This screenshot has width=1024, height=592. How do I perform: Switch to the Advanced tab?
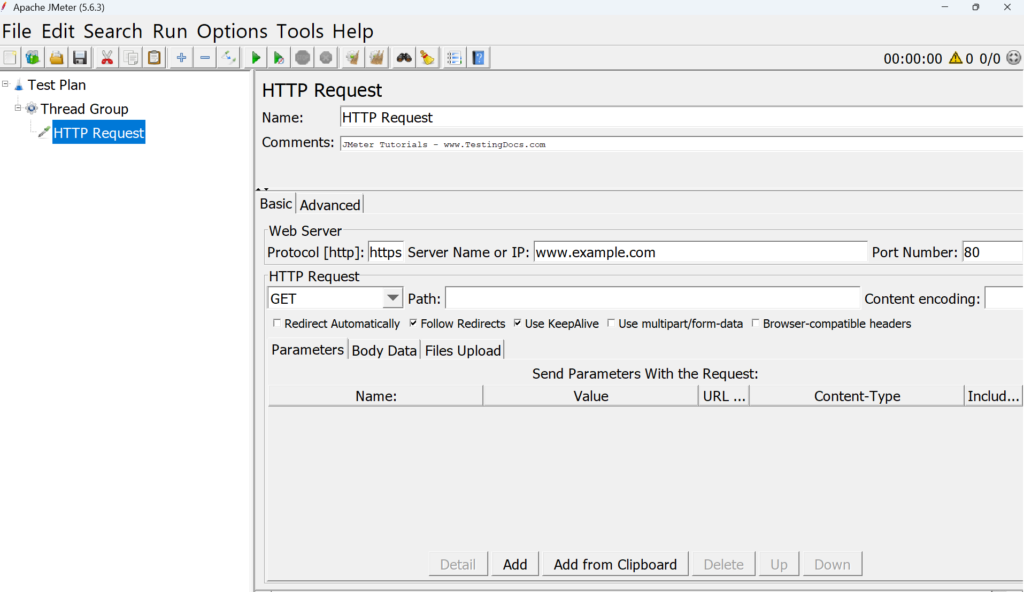(330, 204)
